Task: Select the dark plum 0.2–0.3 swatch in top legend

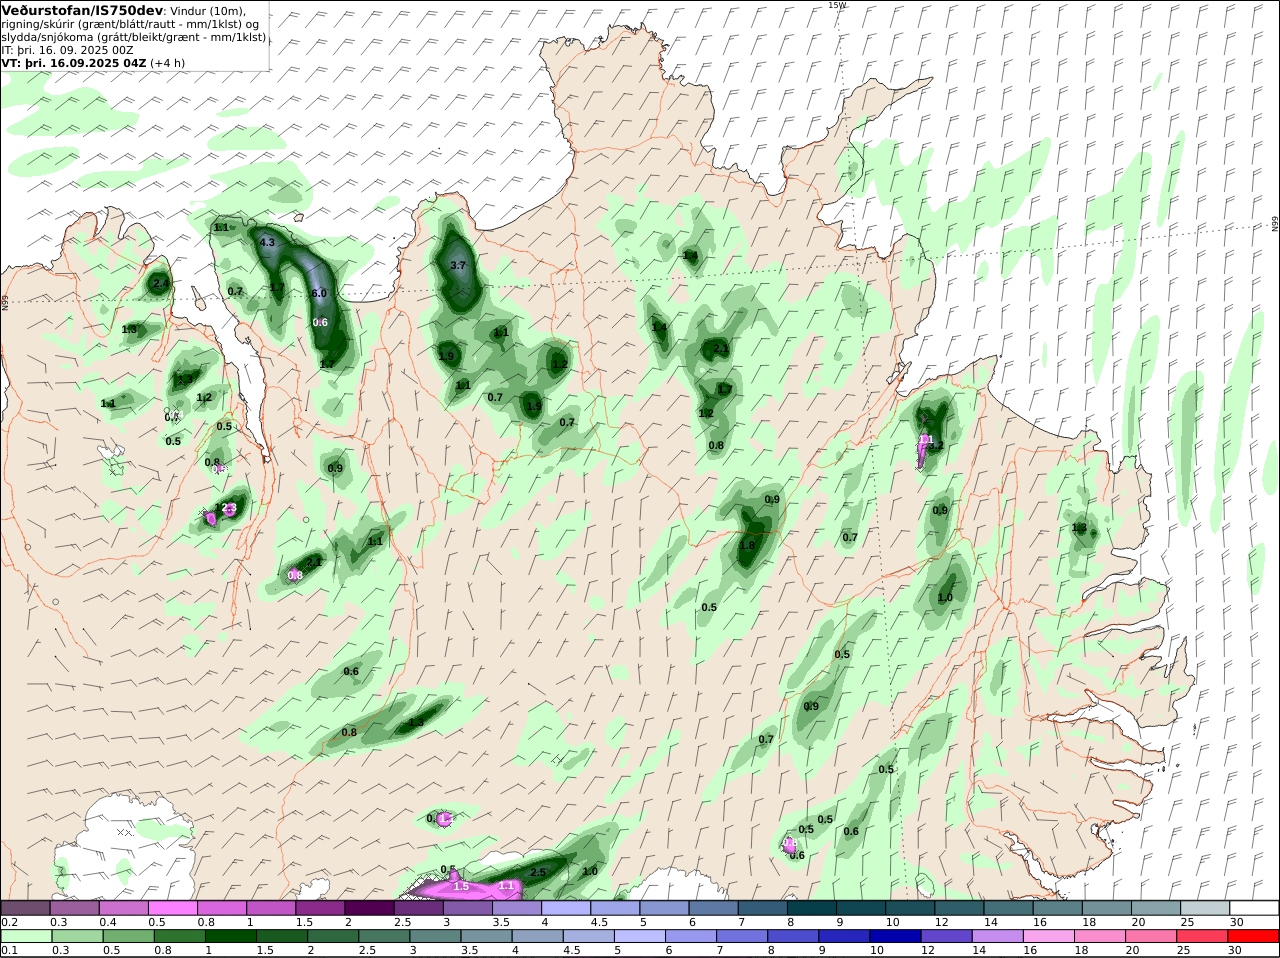Action: (26, 908)
